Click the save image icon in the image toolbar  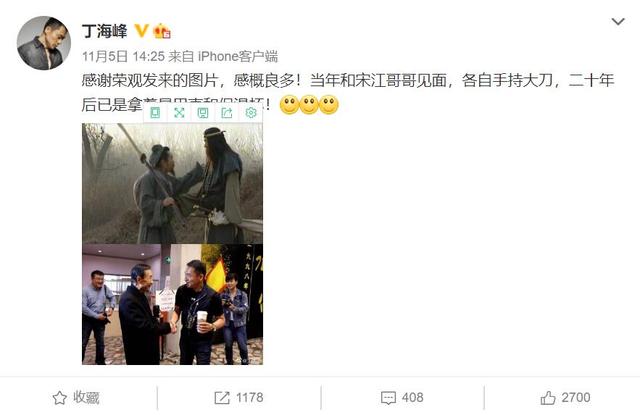(x=203, y=113)
